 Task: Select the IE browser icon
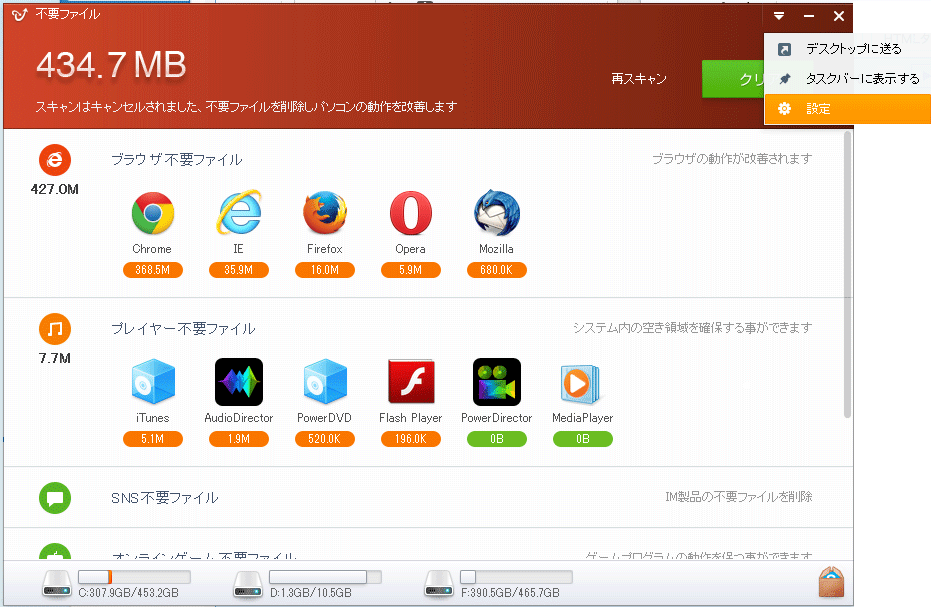pyautogui.click(x=239, y=212)
